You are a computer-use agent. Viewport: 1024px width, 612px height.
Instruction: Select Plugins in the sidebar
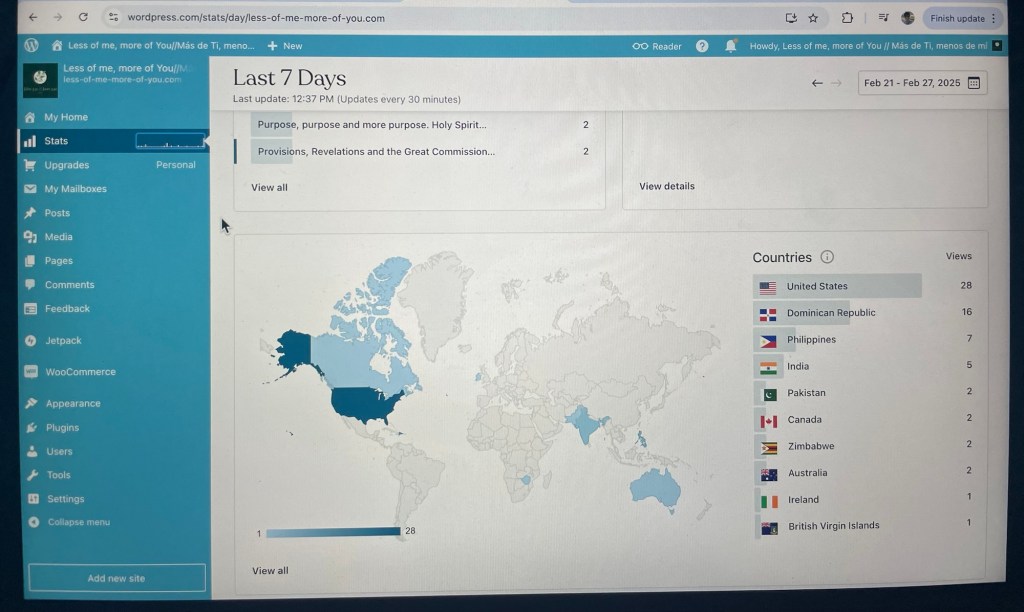click(x=62, y=427)
